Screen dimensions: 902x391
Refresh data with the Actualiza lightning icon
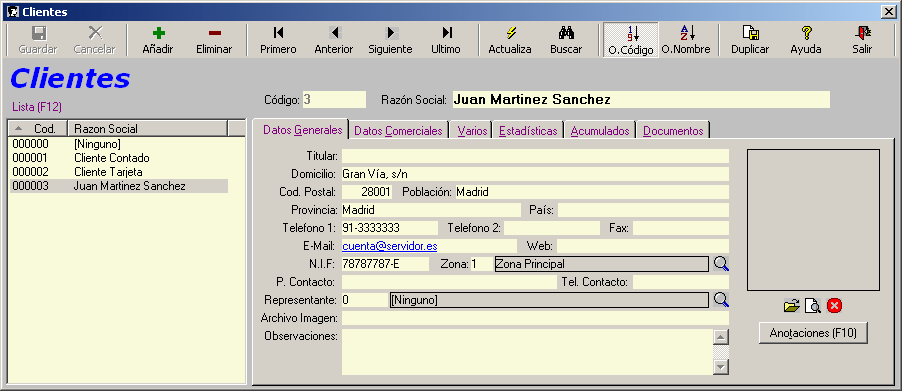tap(510, 33)
